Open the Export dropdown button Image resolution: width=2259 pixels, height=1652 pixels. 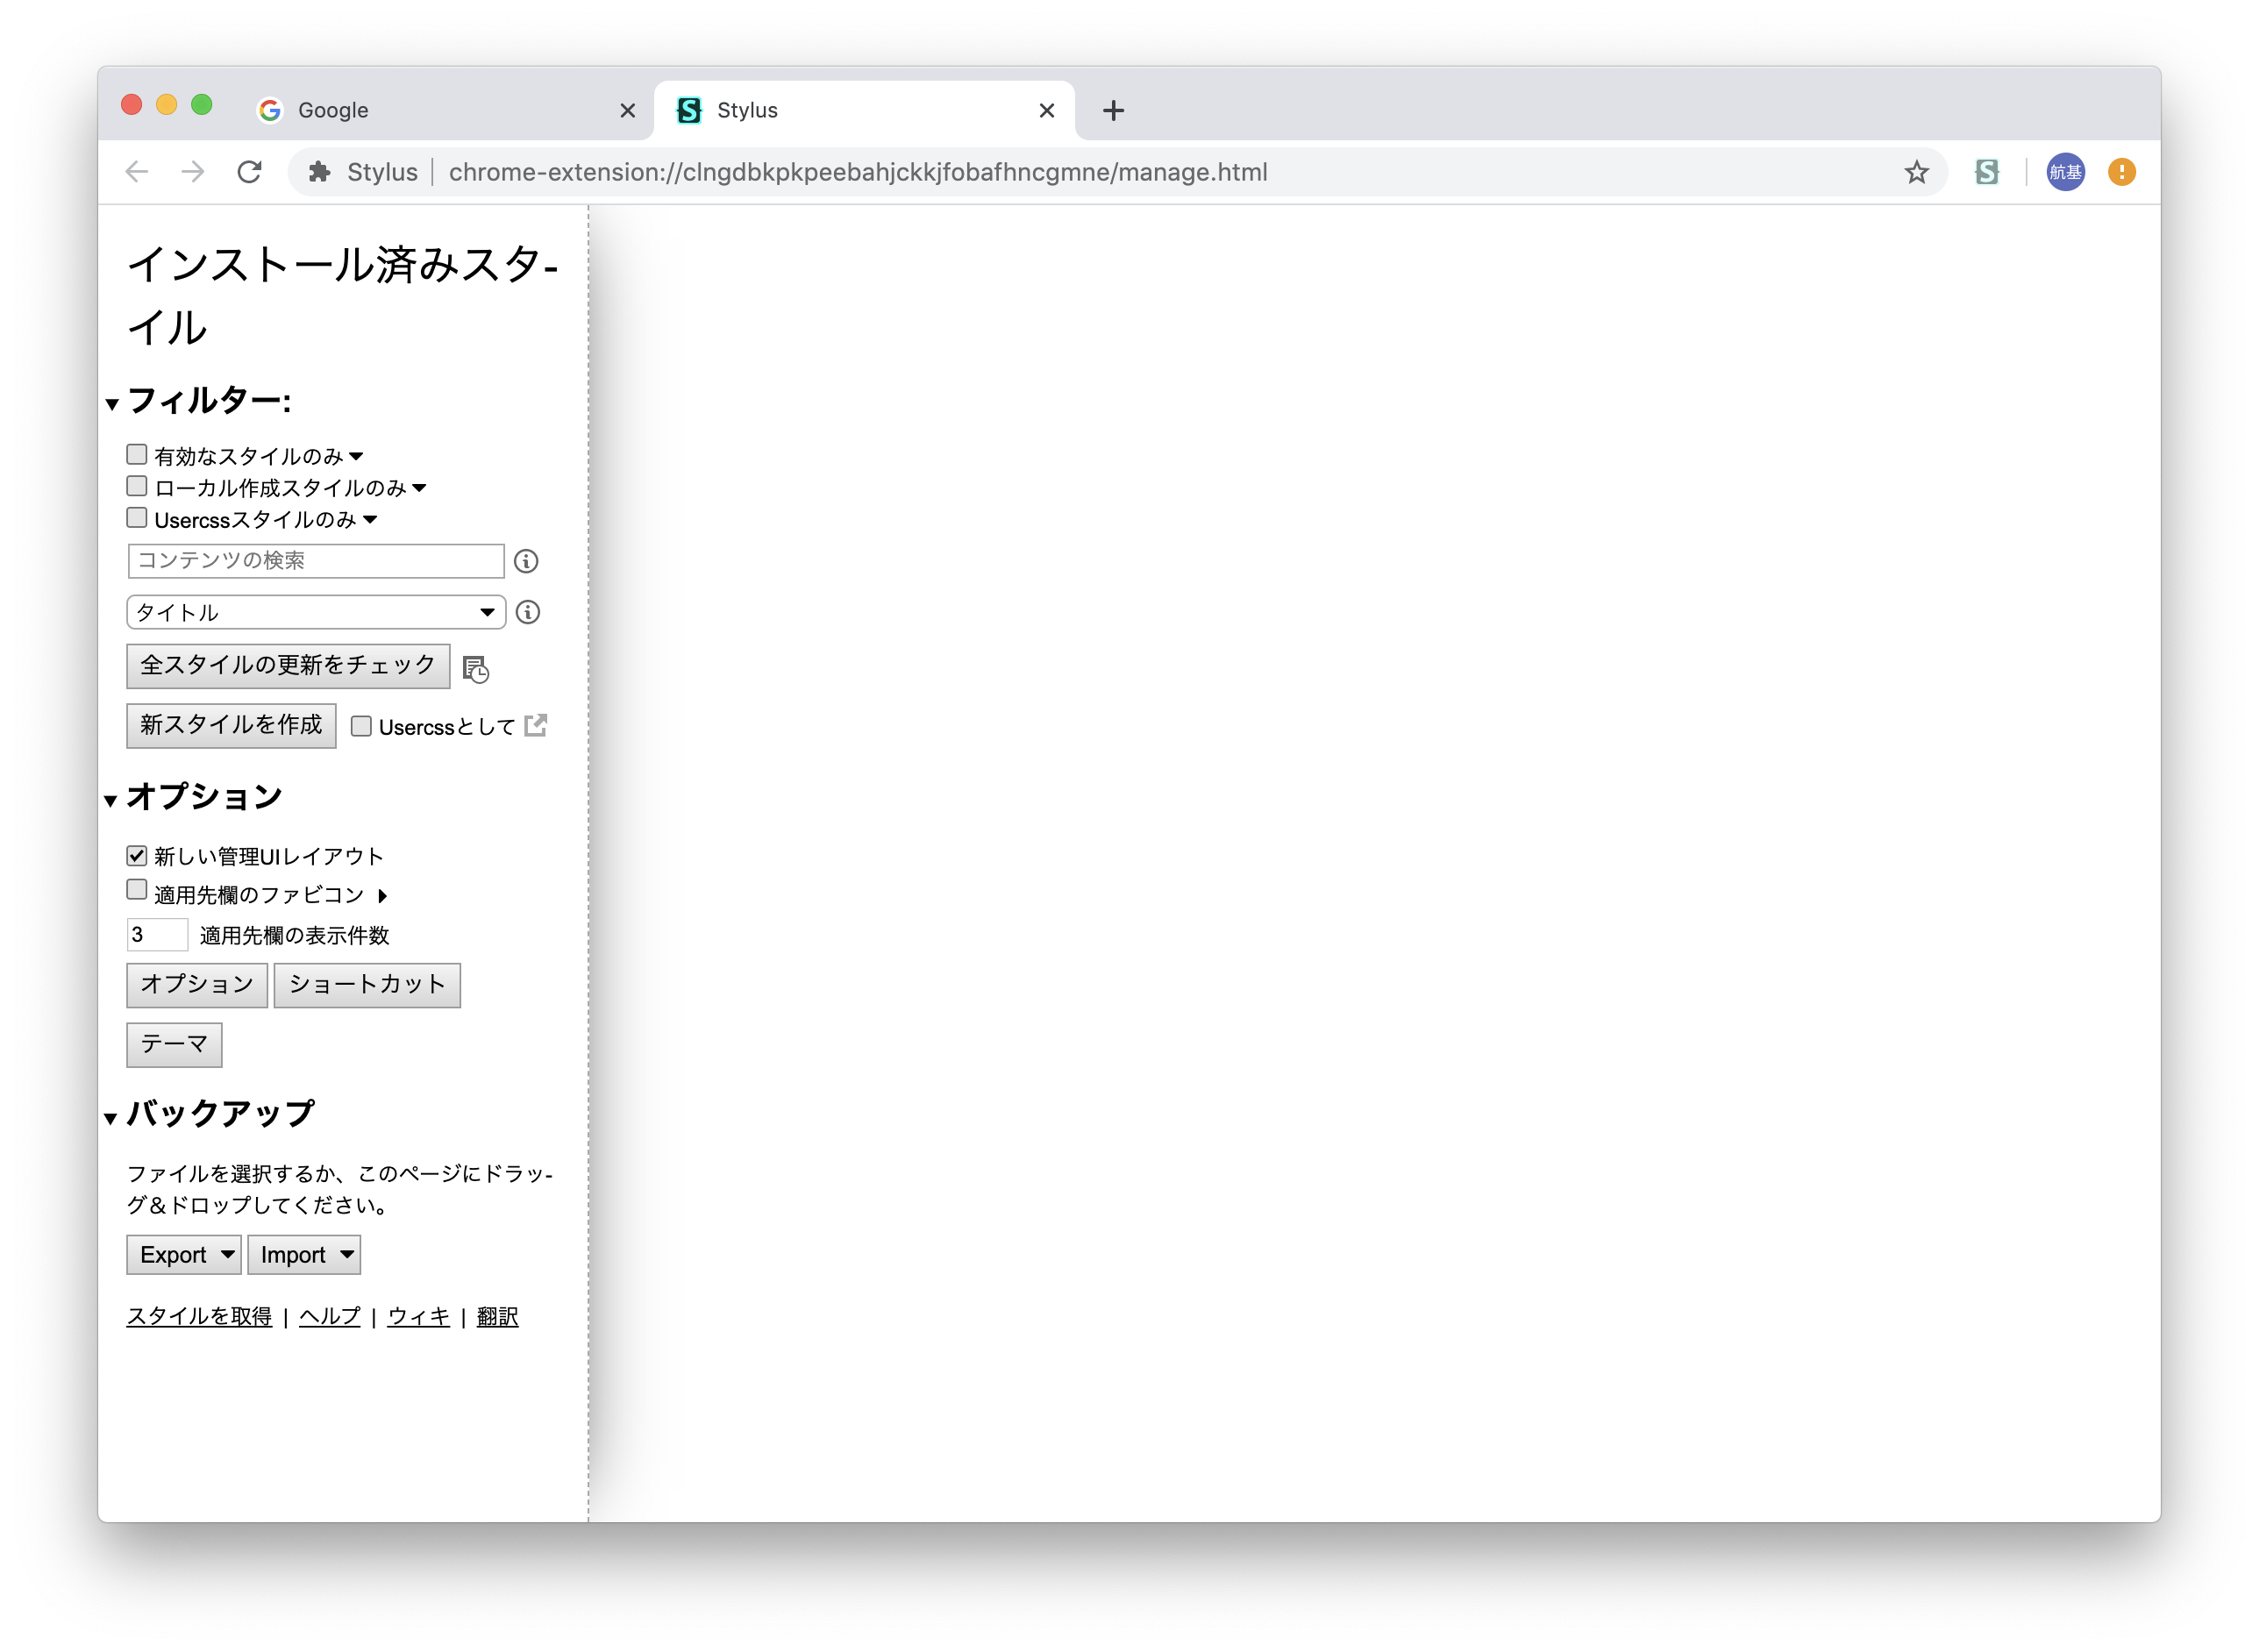click(184, 1254)
